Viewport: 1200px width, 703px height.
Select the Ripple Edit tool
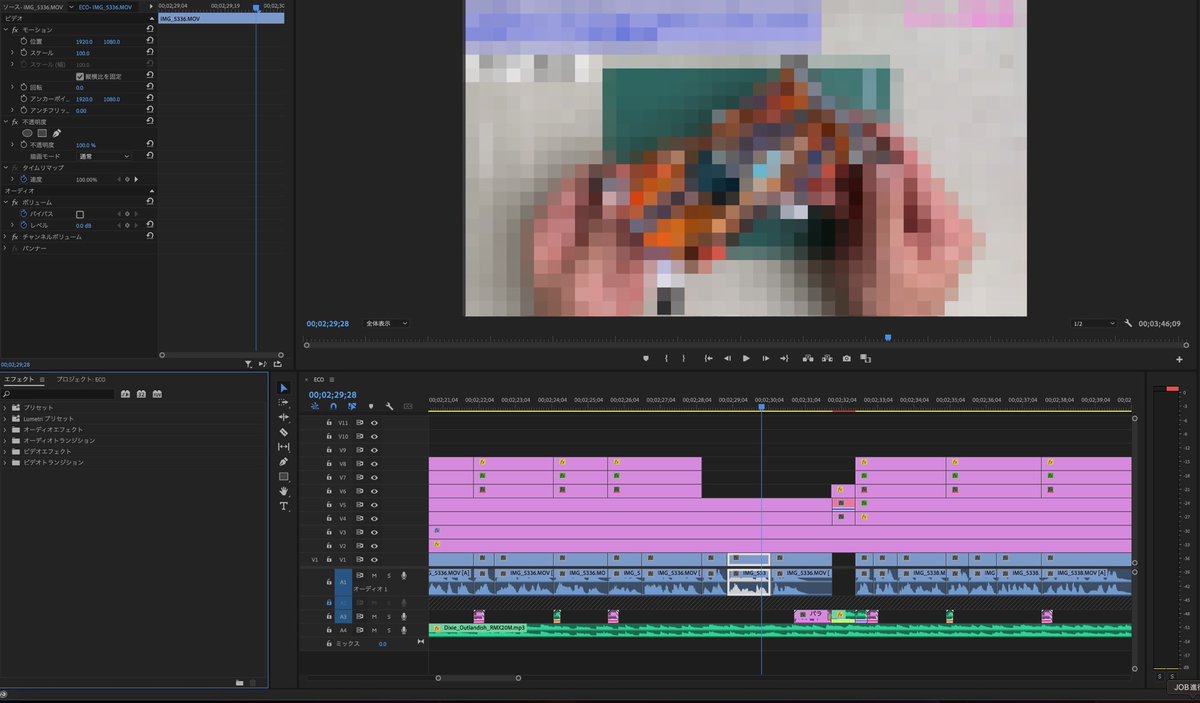click(283, 417)
